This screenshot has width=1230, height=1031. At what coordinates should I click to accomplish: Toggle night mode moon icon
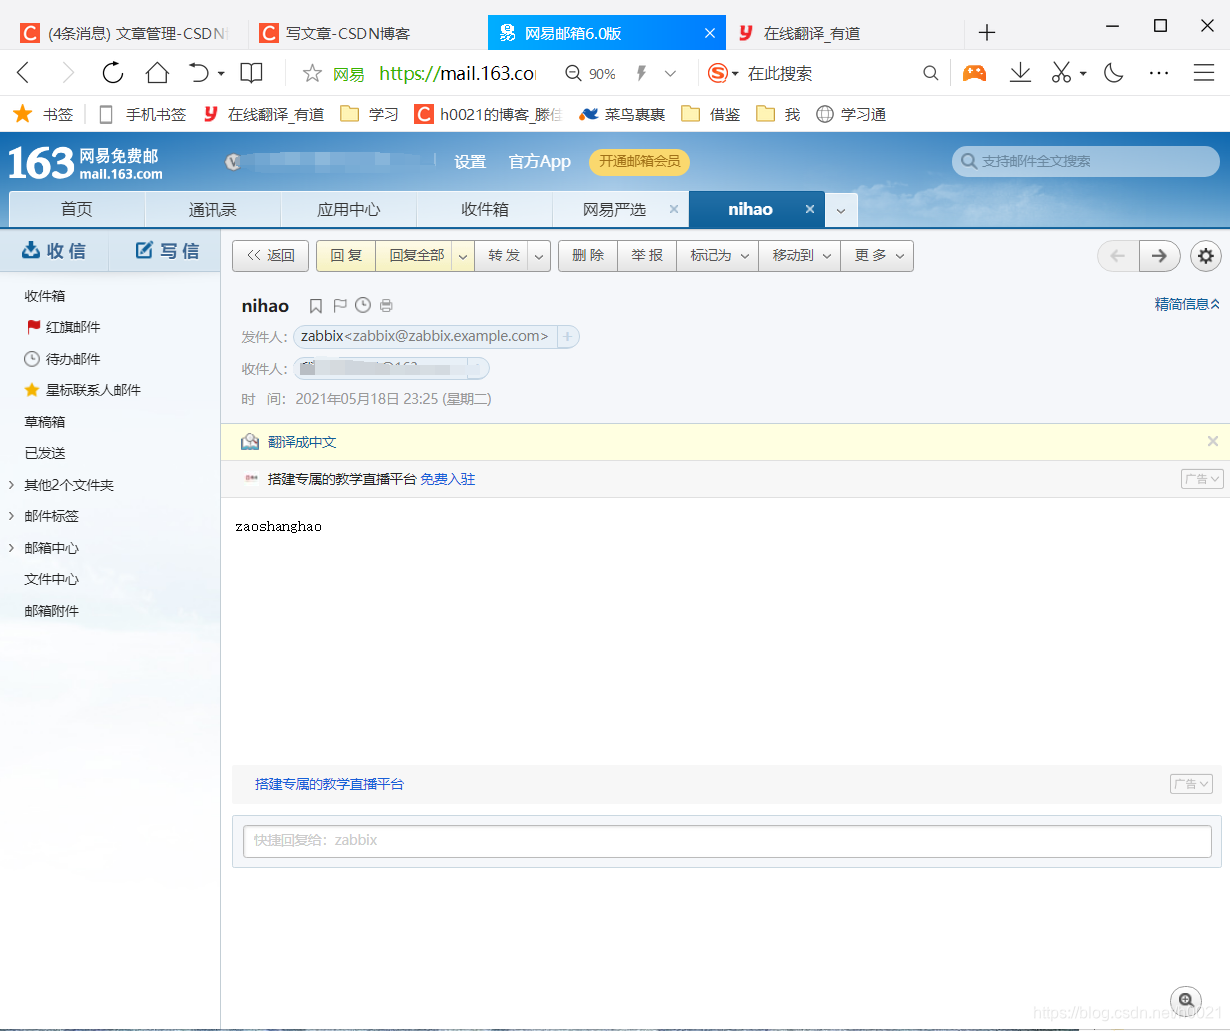[1114, 73]
